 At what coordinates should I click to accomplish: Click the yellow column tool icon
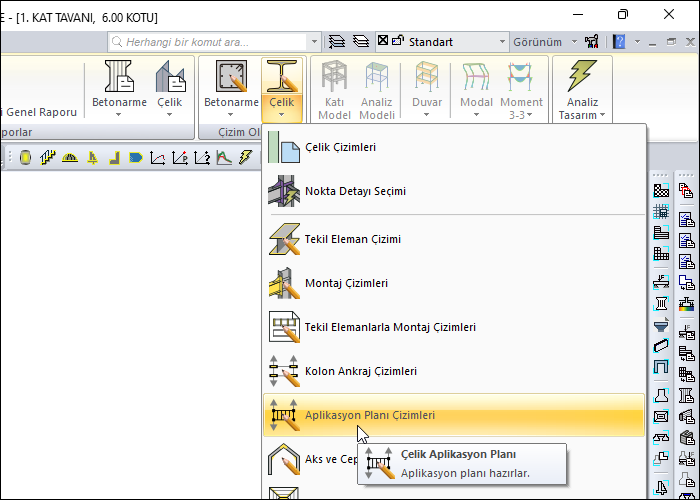click(x=25, y=158)
